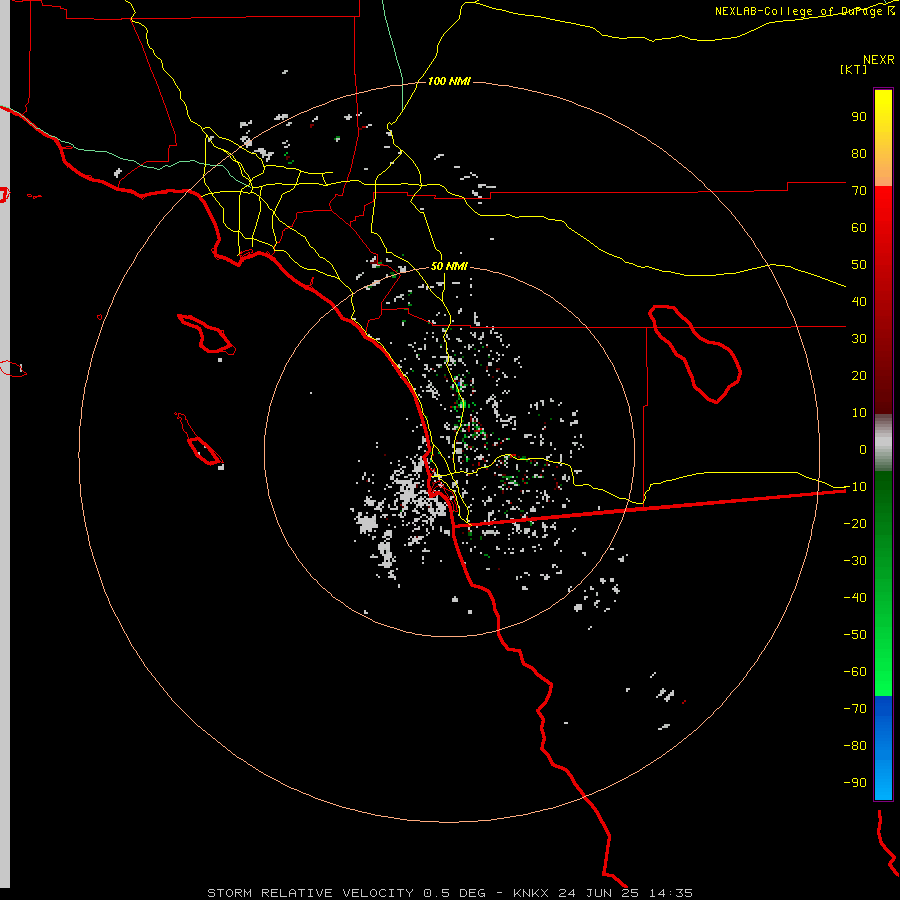The width and height of the screenshot is (900, 900).
Task: Click the 100 NMI range ring label
Action: tap(449, 81)
